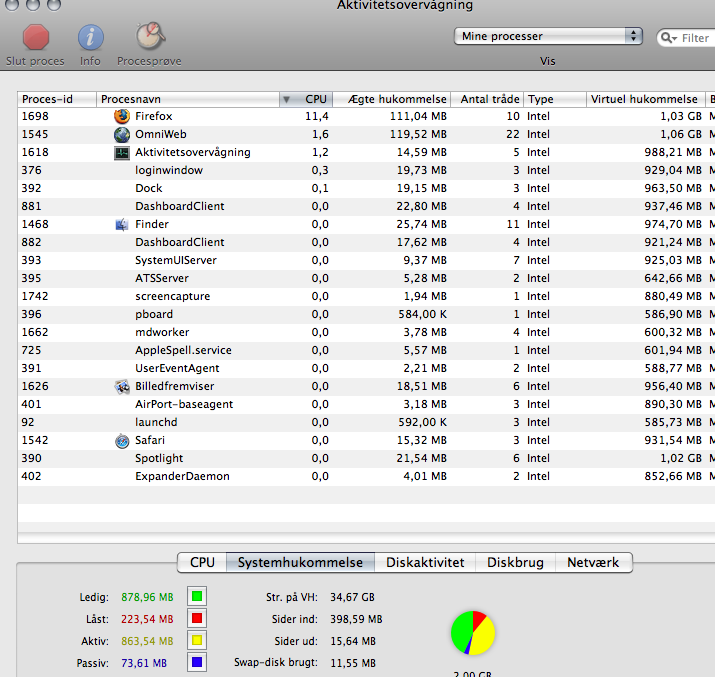Click the 11,55 MB Swap-disk brugt value
The width and height of the screenshot is (715, 677).
(353, 663)
